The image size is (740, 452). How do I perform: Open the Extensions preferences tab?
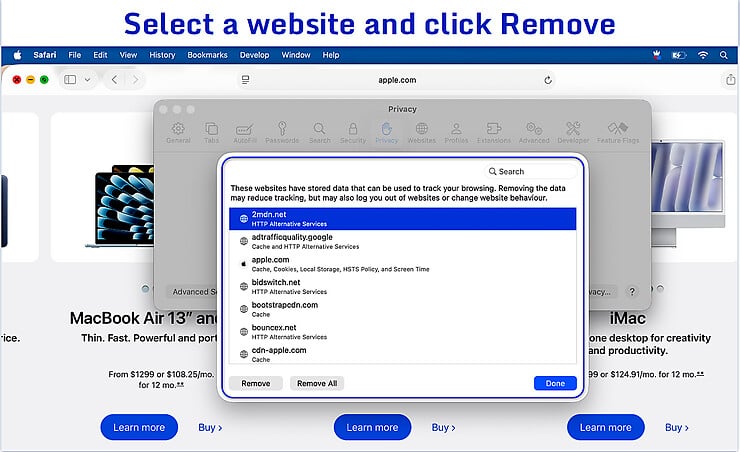click(x=494, y=133)
